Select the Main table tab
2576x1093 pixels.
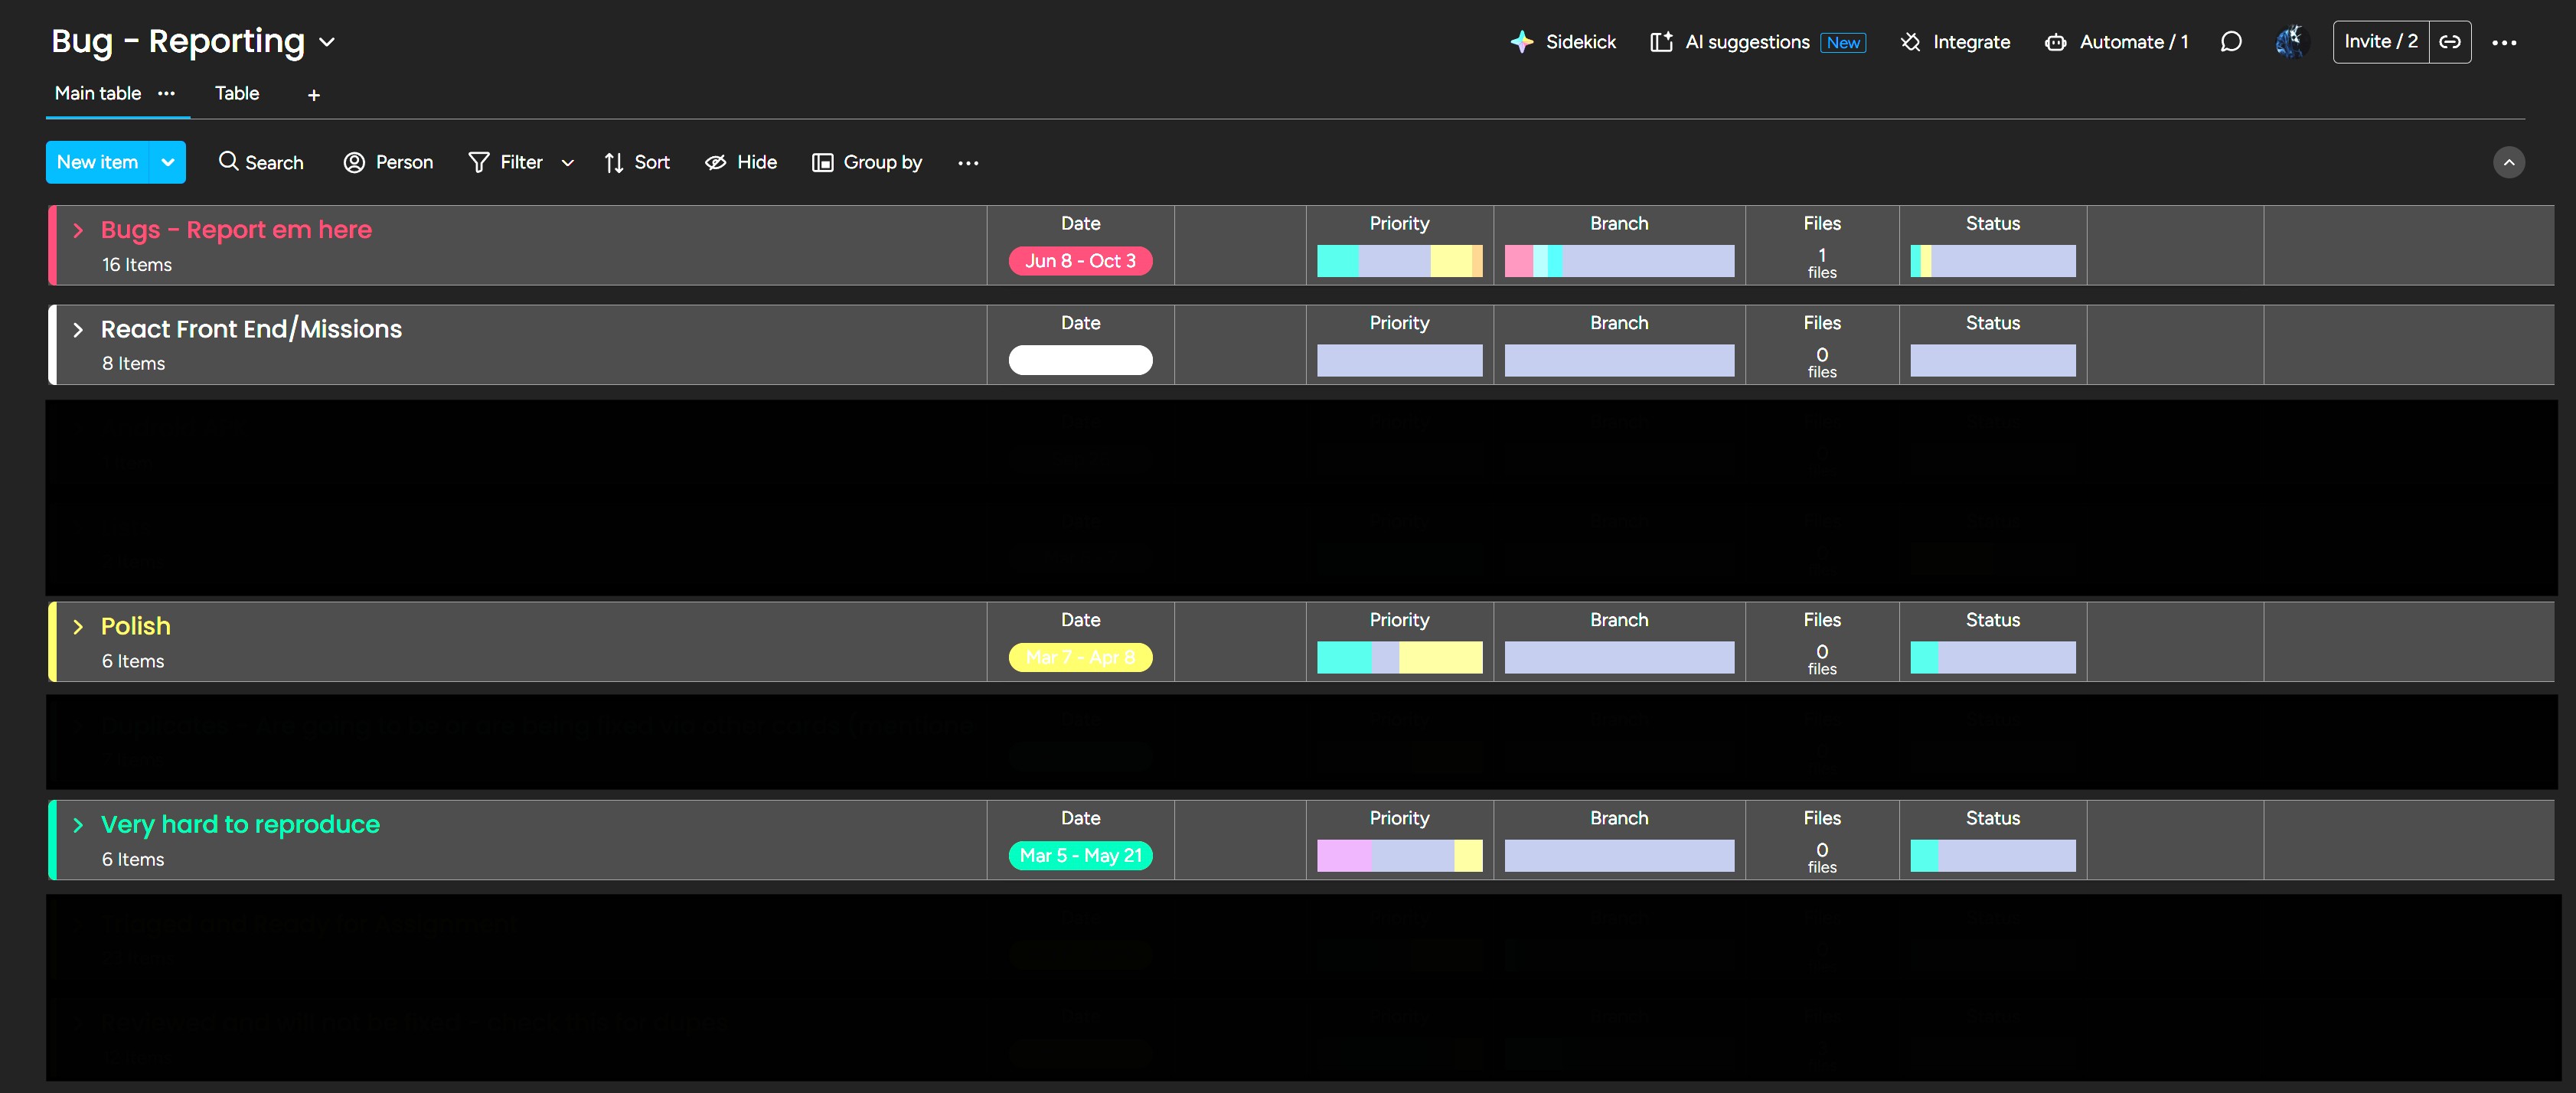[96, 93]
